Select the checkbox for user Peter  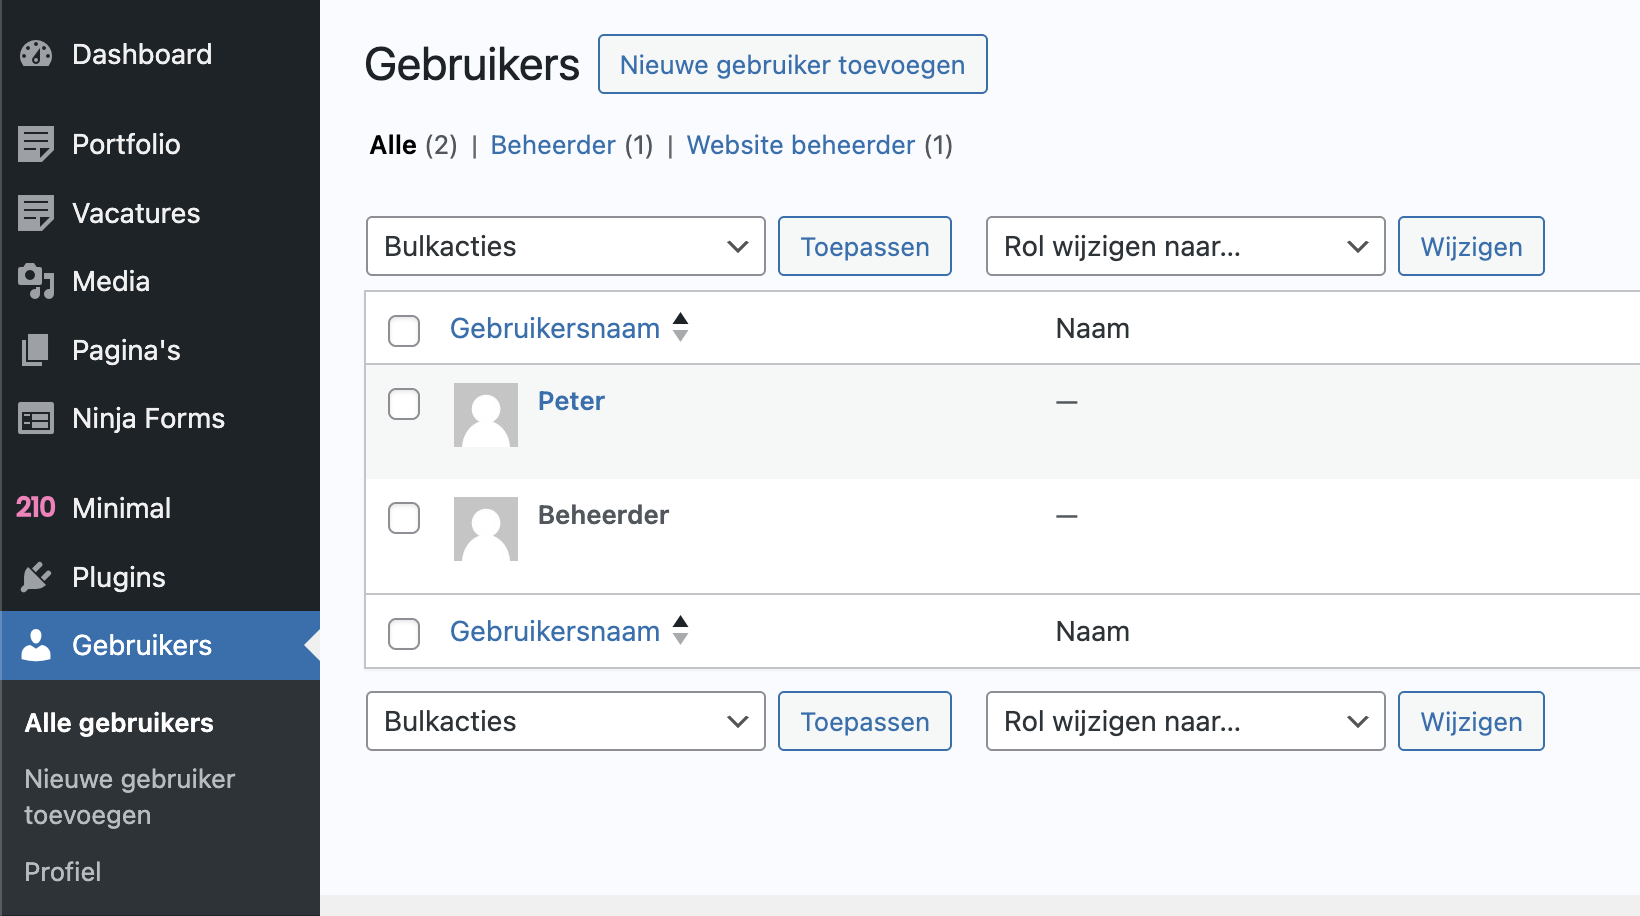pyautogui.click(x=404, y=404)
